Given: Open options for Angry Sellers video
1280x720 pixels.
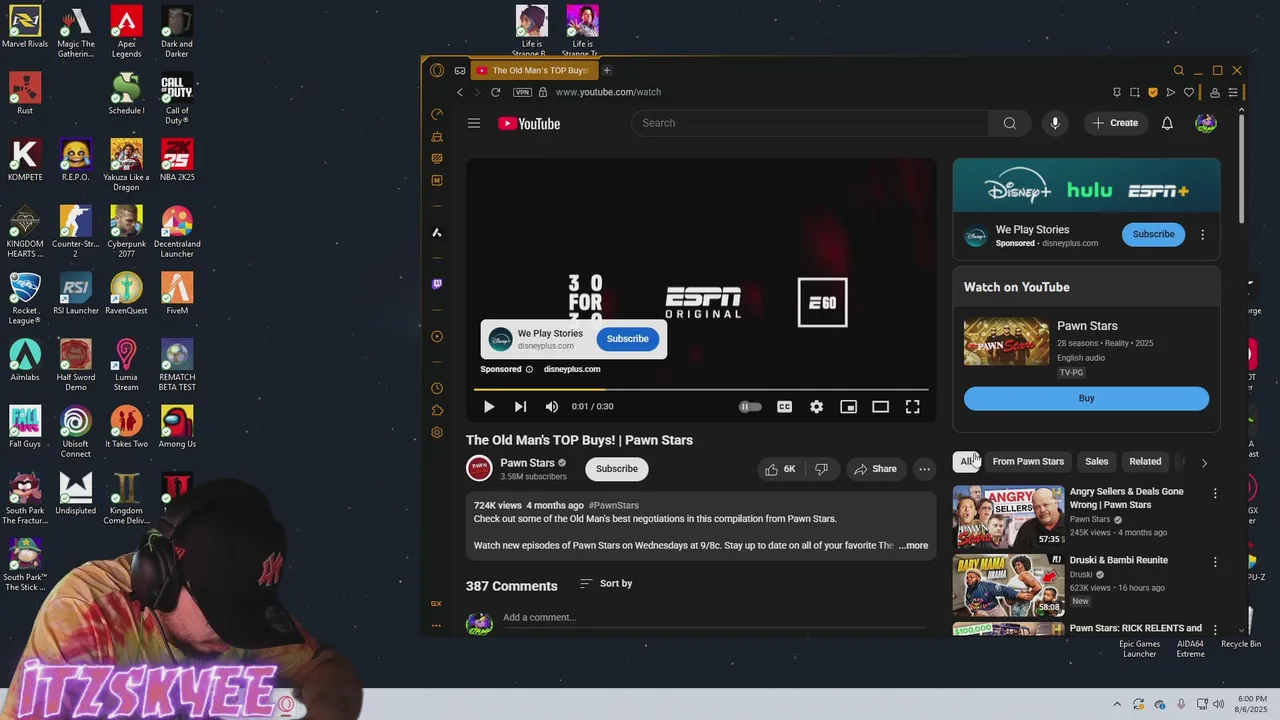Looking at the screenshot, I should (1215, 494).
